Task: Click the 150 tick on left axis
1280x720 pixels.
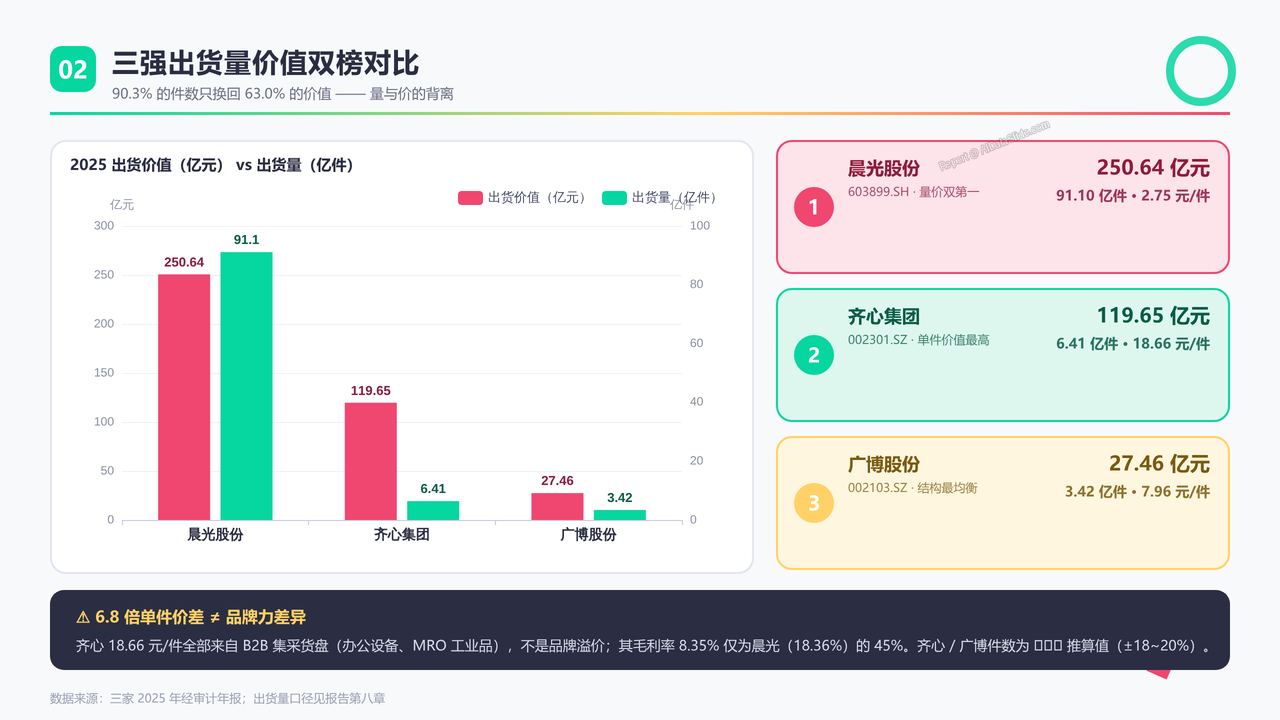Action: [x=104, y=373]
